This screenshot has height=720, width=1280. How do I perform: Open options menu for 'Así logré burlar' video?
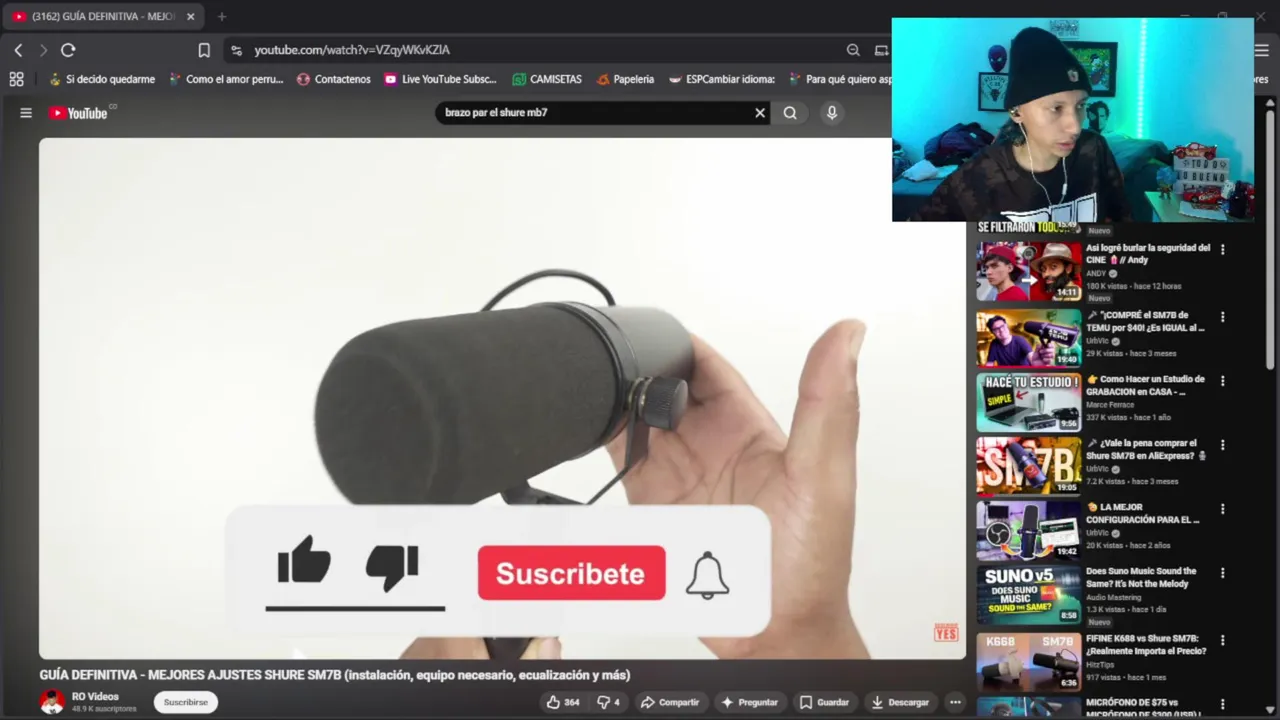tap(1222, 249)
